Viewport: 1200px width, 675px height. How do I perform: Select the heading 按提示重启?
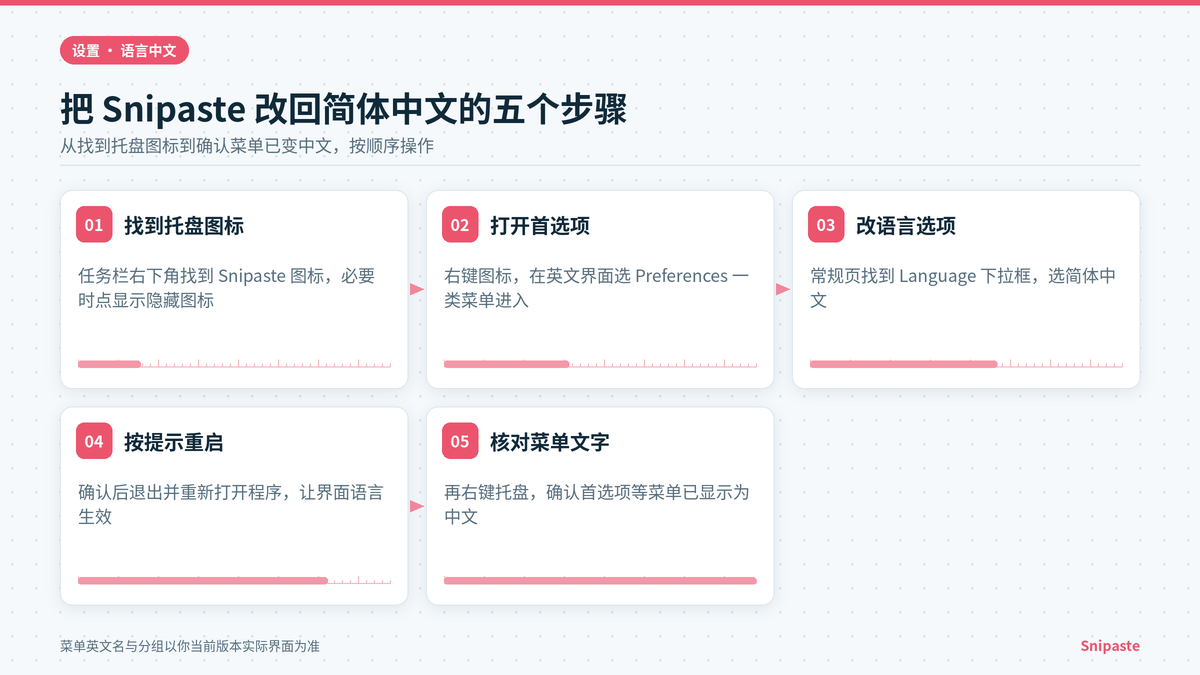click(174, 442)
